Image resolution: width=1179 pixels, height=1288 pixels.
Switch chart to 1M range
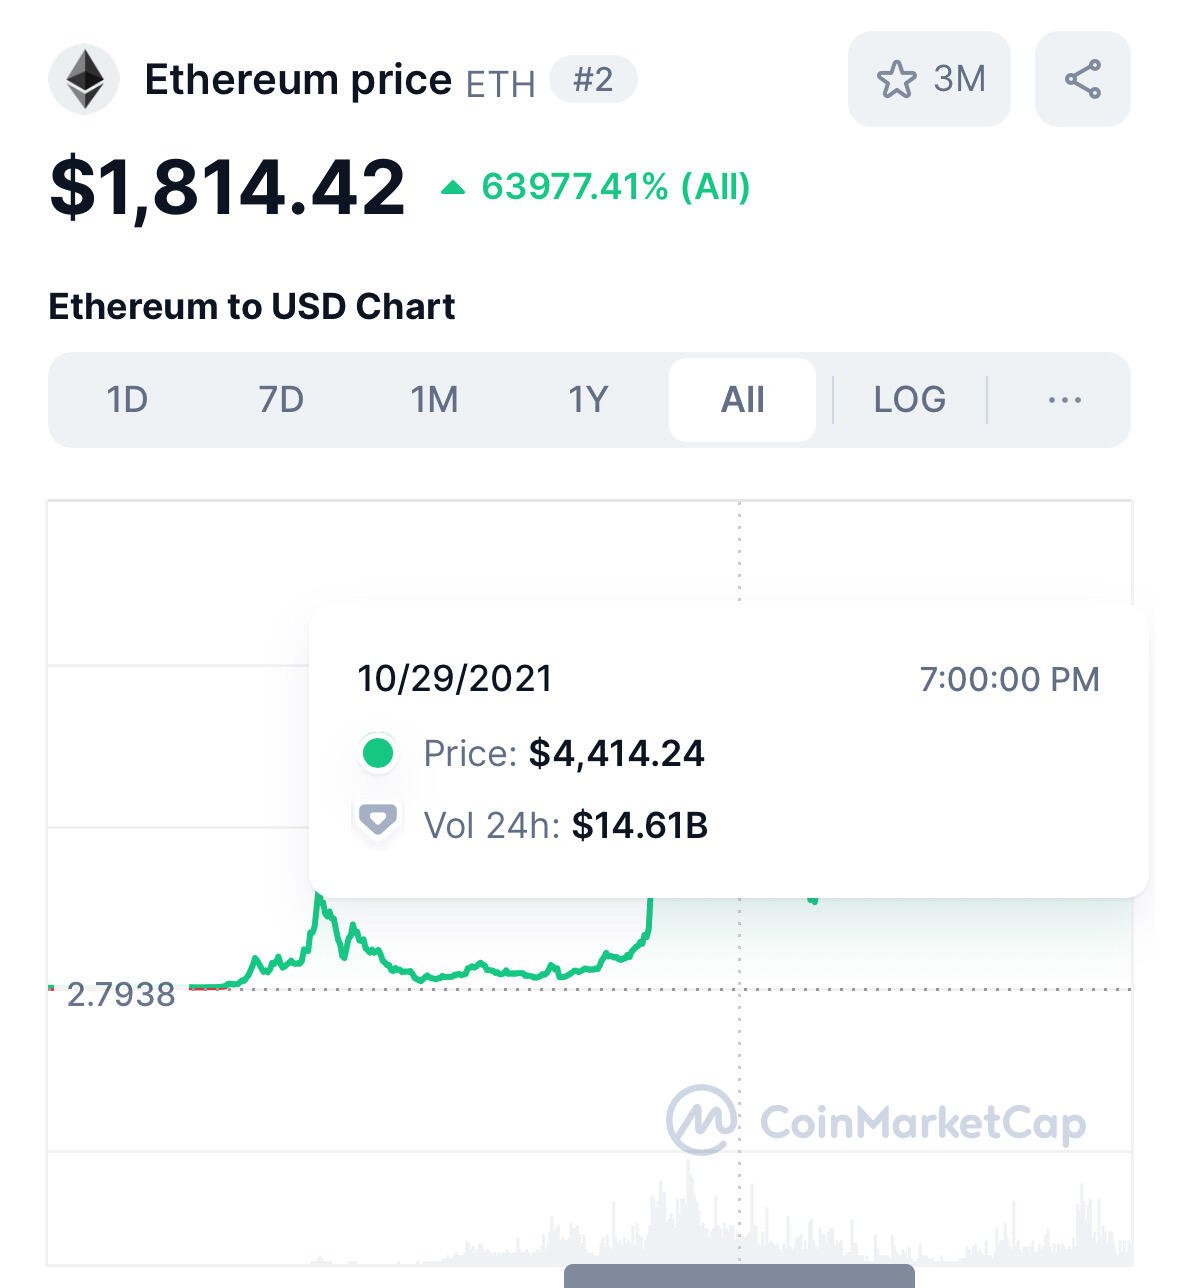coord(434,400)
